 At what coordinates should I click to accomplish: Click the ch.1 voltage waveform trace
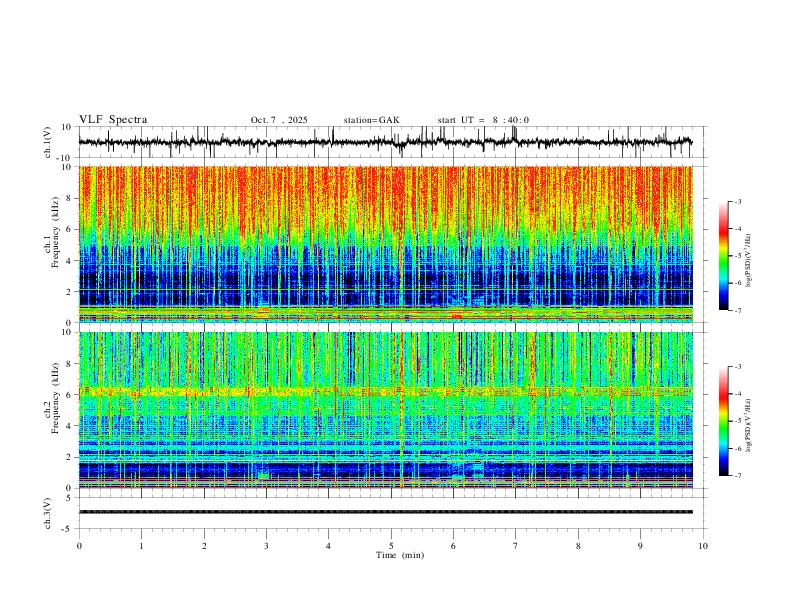[x=385, y=142]
